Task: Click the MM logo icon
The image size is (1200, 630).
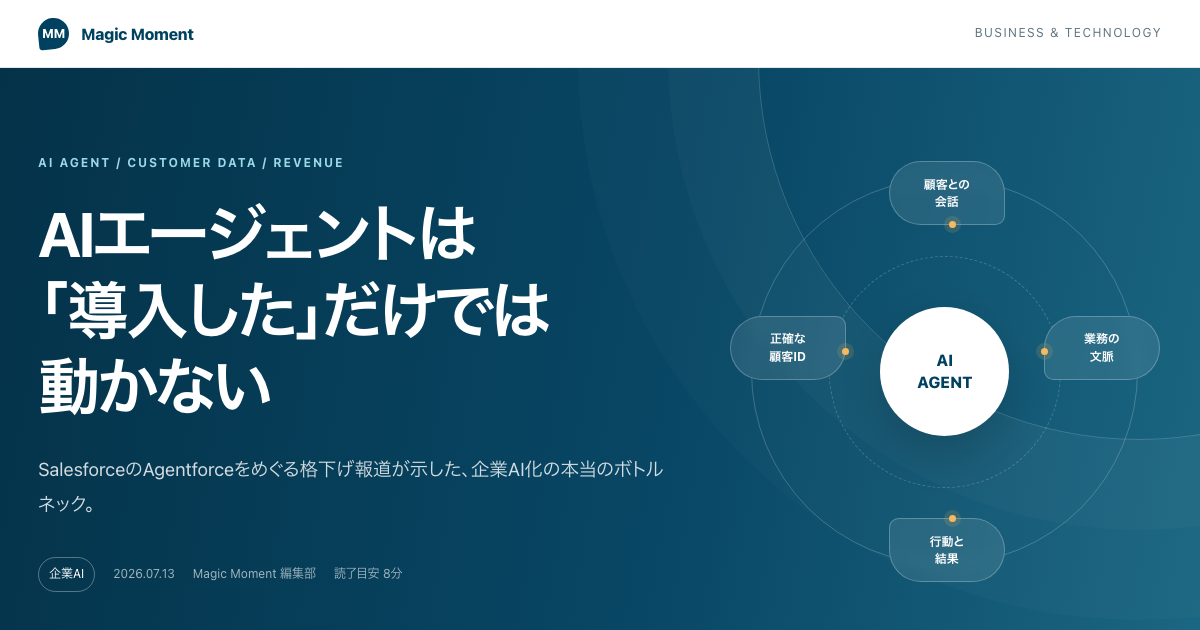Action: coord(54,34)
